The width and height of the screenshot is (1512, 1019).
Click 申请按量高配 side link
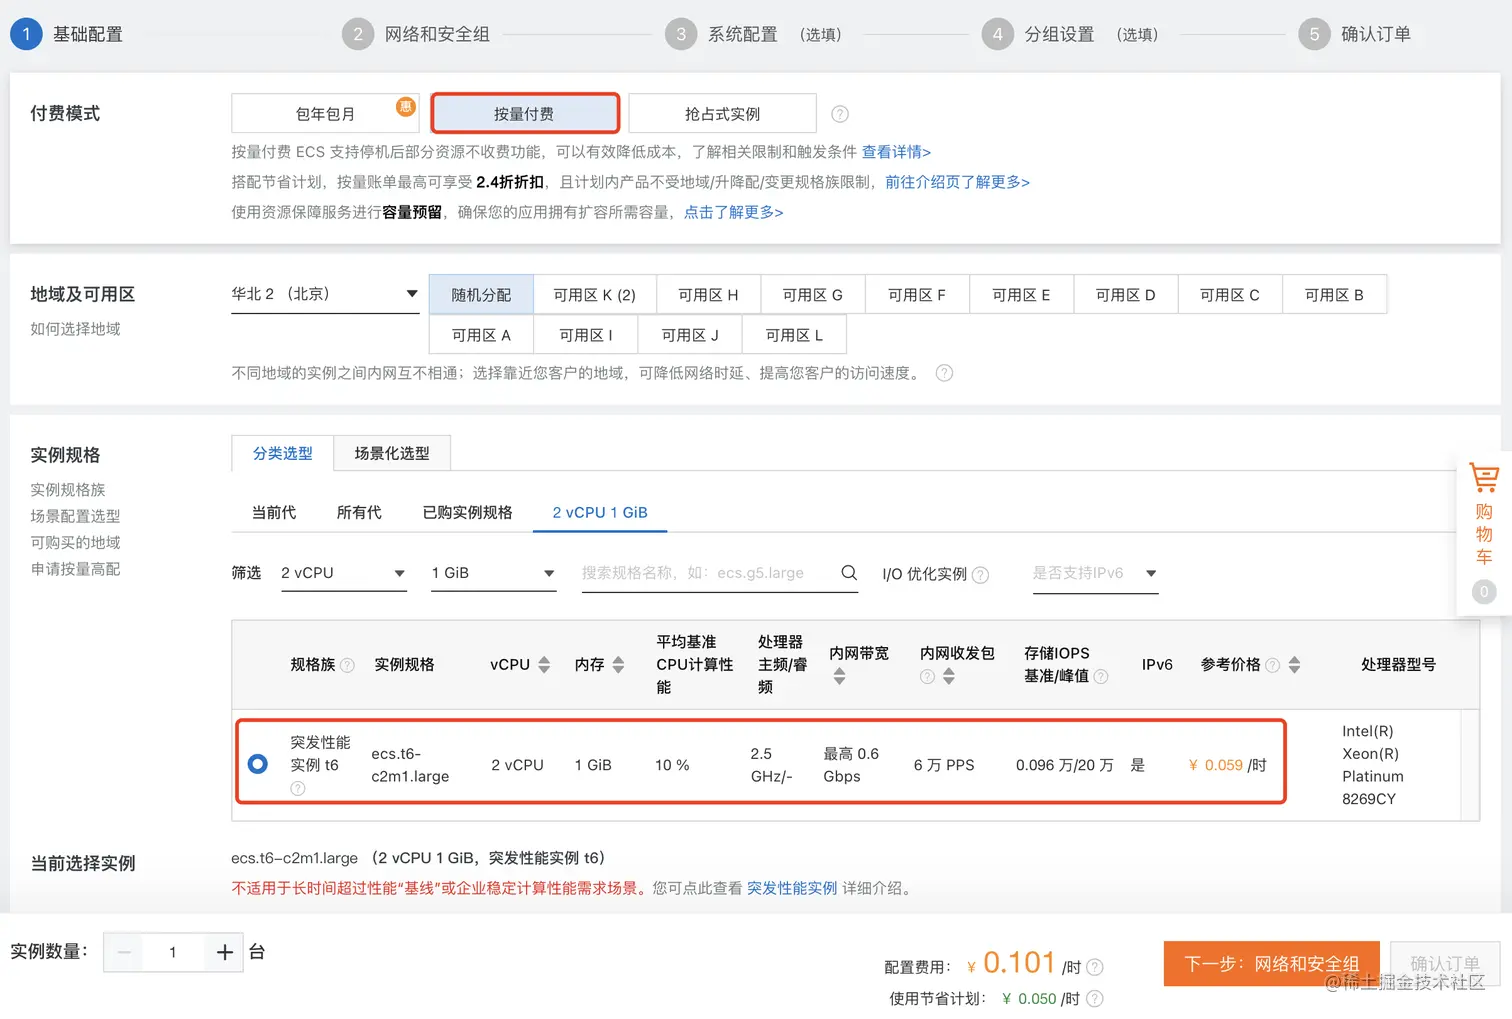(x=75, y=569)
